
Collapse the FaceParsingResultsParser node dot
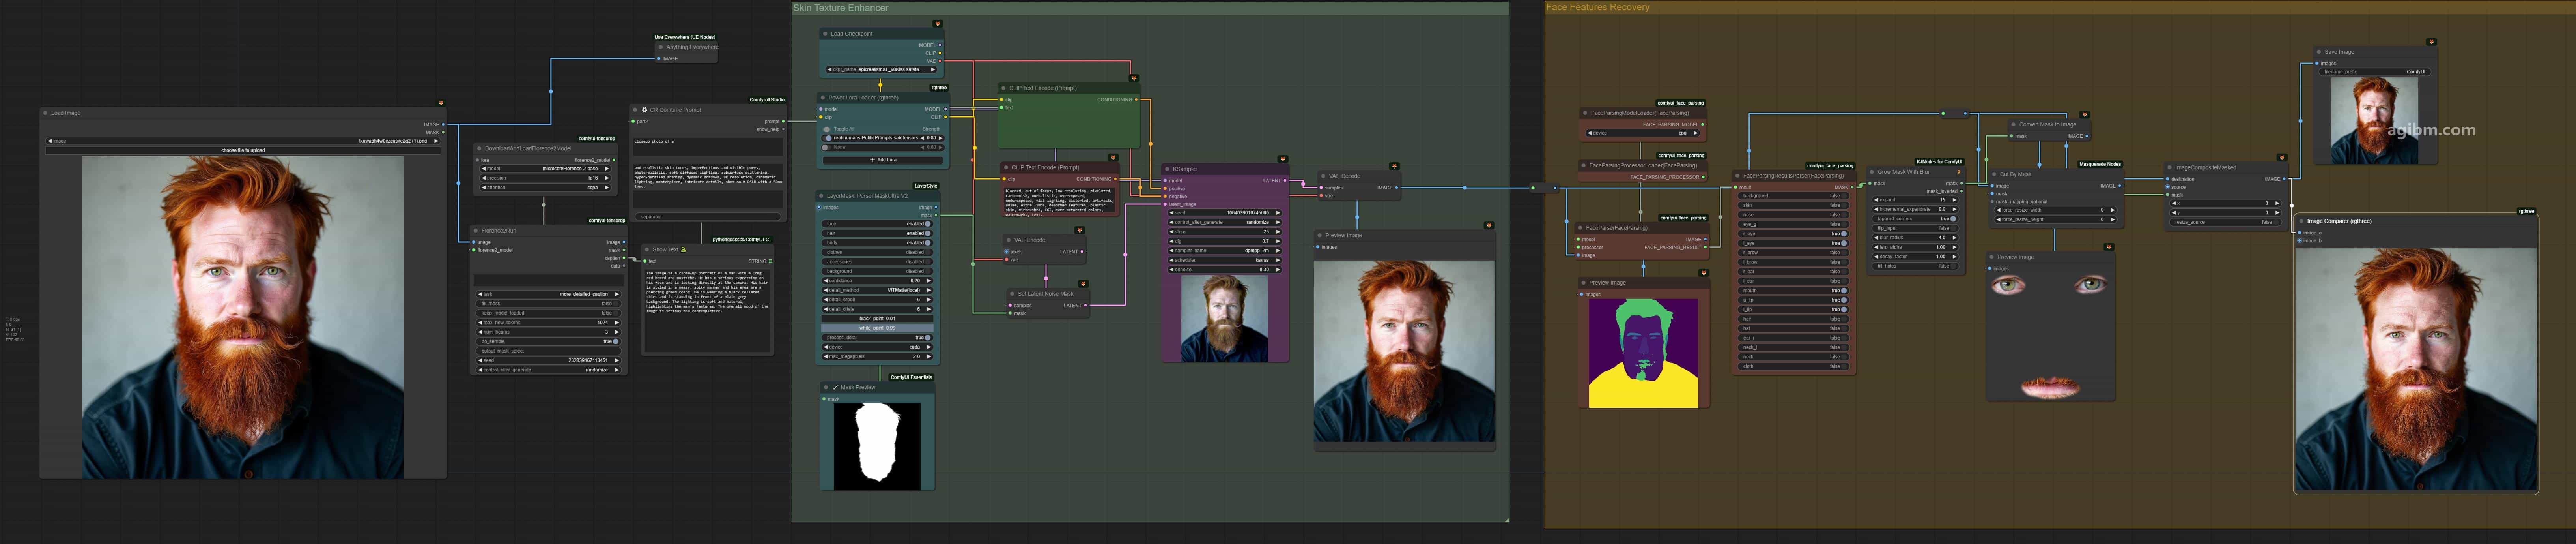click(1738, 176)
